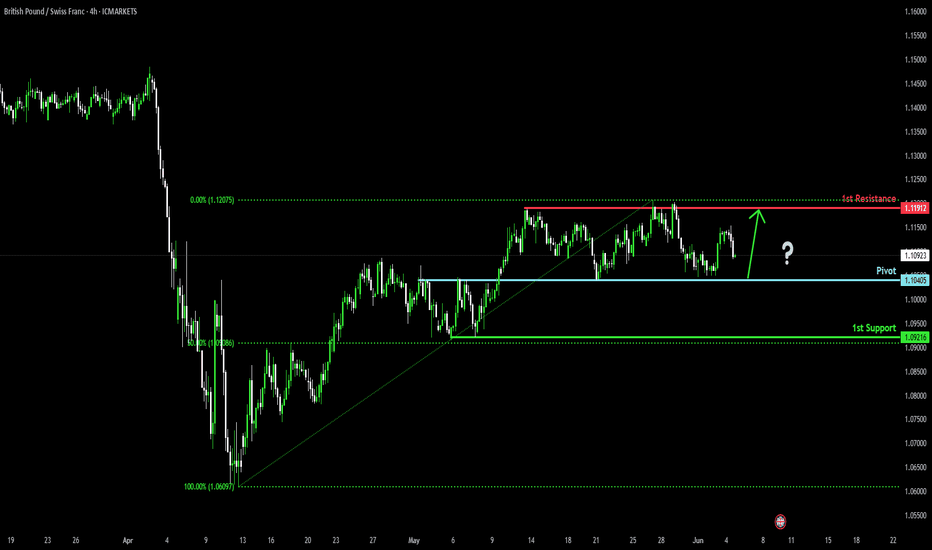Click the 1.05500 price axis label
Viewport: 932px width, 550px height.
915,516
